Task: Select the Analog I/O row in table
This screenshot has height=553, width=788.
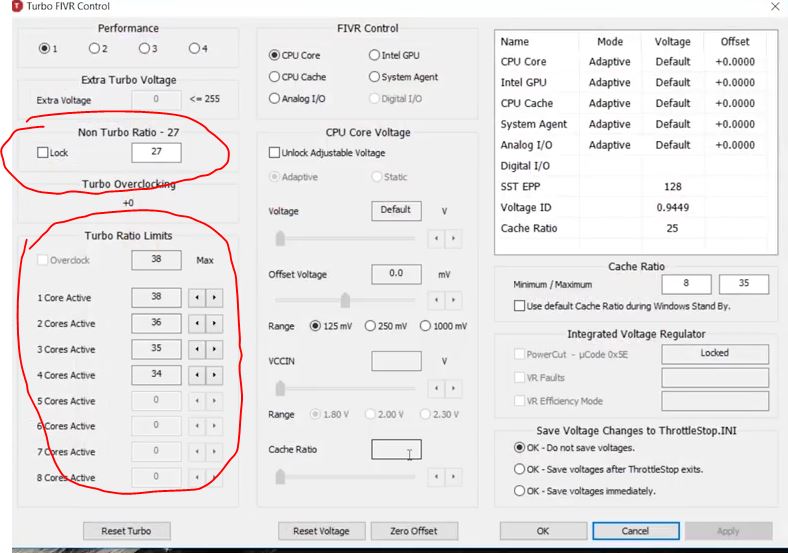Action: 630,145
